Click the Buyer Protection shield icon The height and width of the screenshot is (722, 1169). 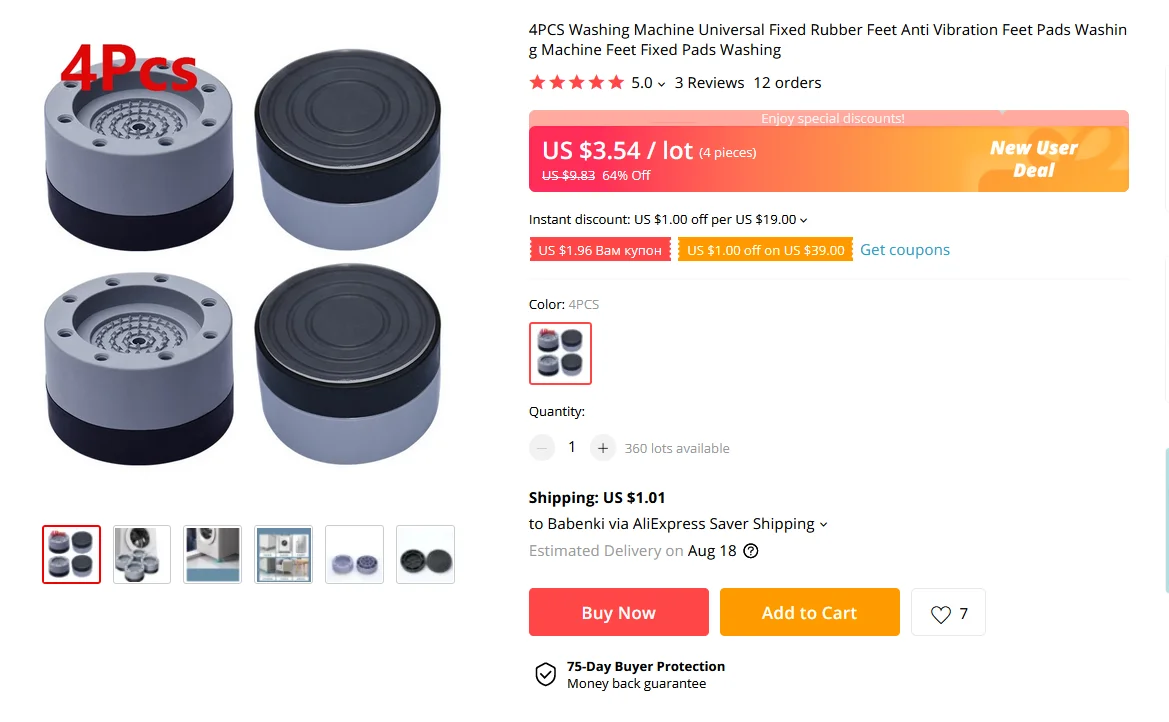(x=545, y=674)
